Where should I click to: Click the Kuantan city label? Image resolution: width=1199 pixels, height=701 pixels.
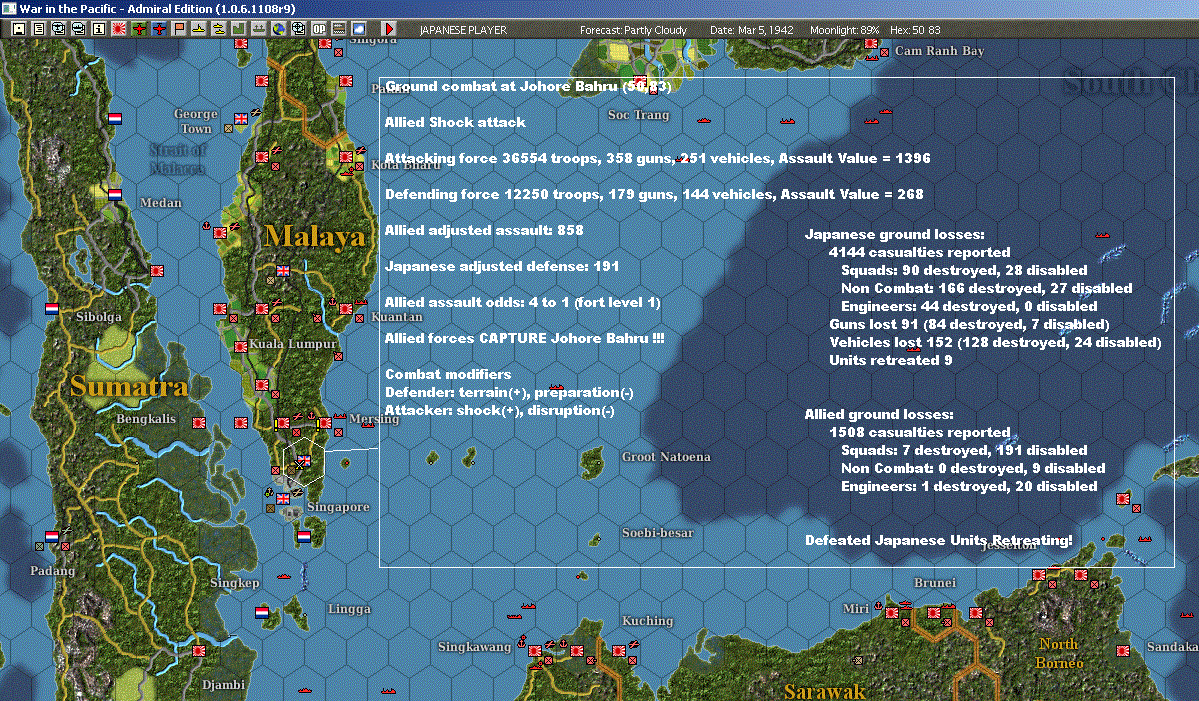[397, 316]
